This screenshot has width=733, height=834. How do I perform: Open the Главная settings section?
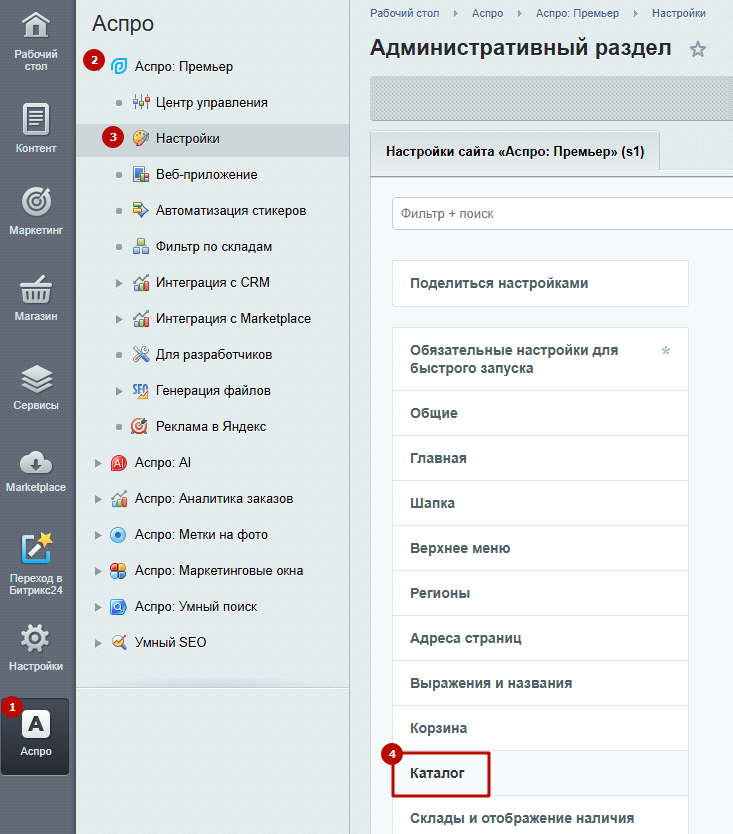point(540,458)
